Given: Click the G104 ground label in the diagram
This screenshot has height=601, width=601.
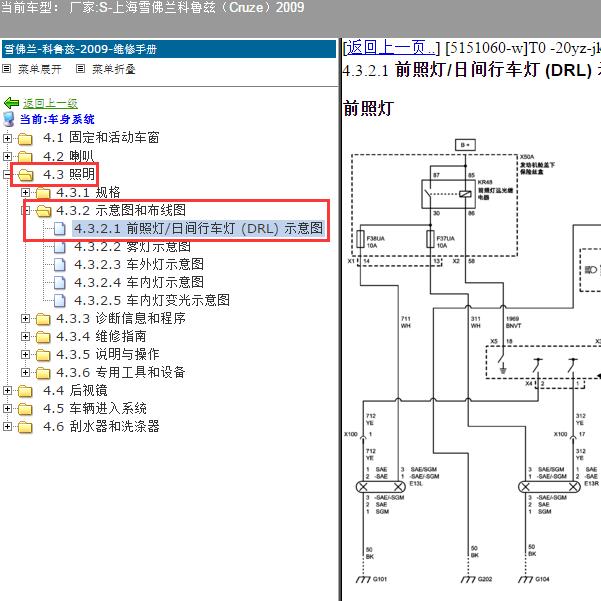Looking at the screenshot, I should [542, 579].
